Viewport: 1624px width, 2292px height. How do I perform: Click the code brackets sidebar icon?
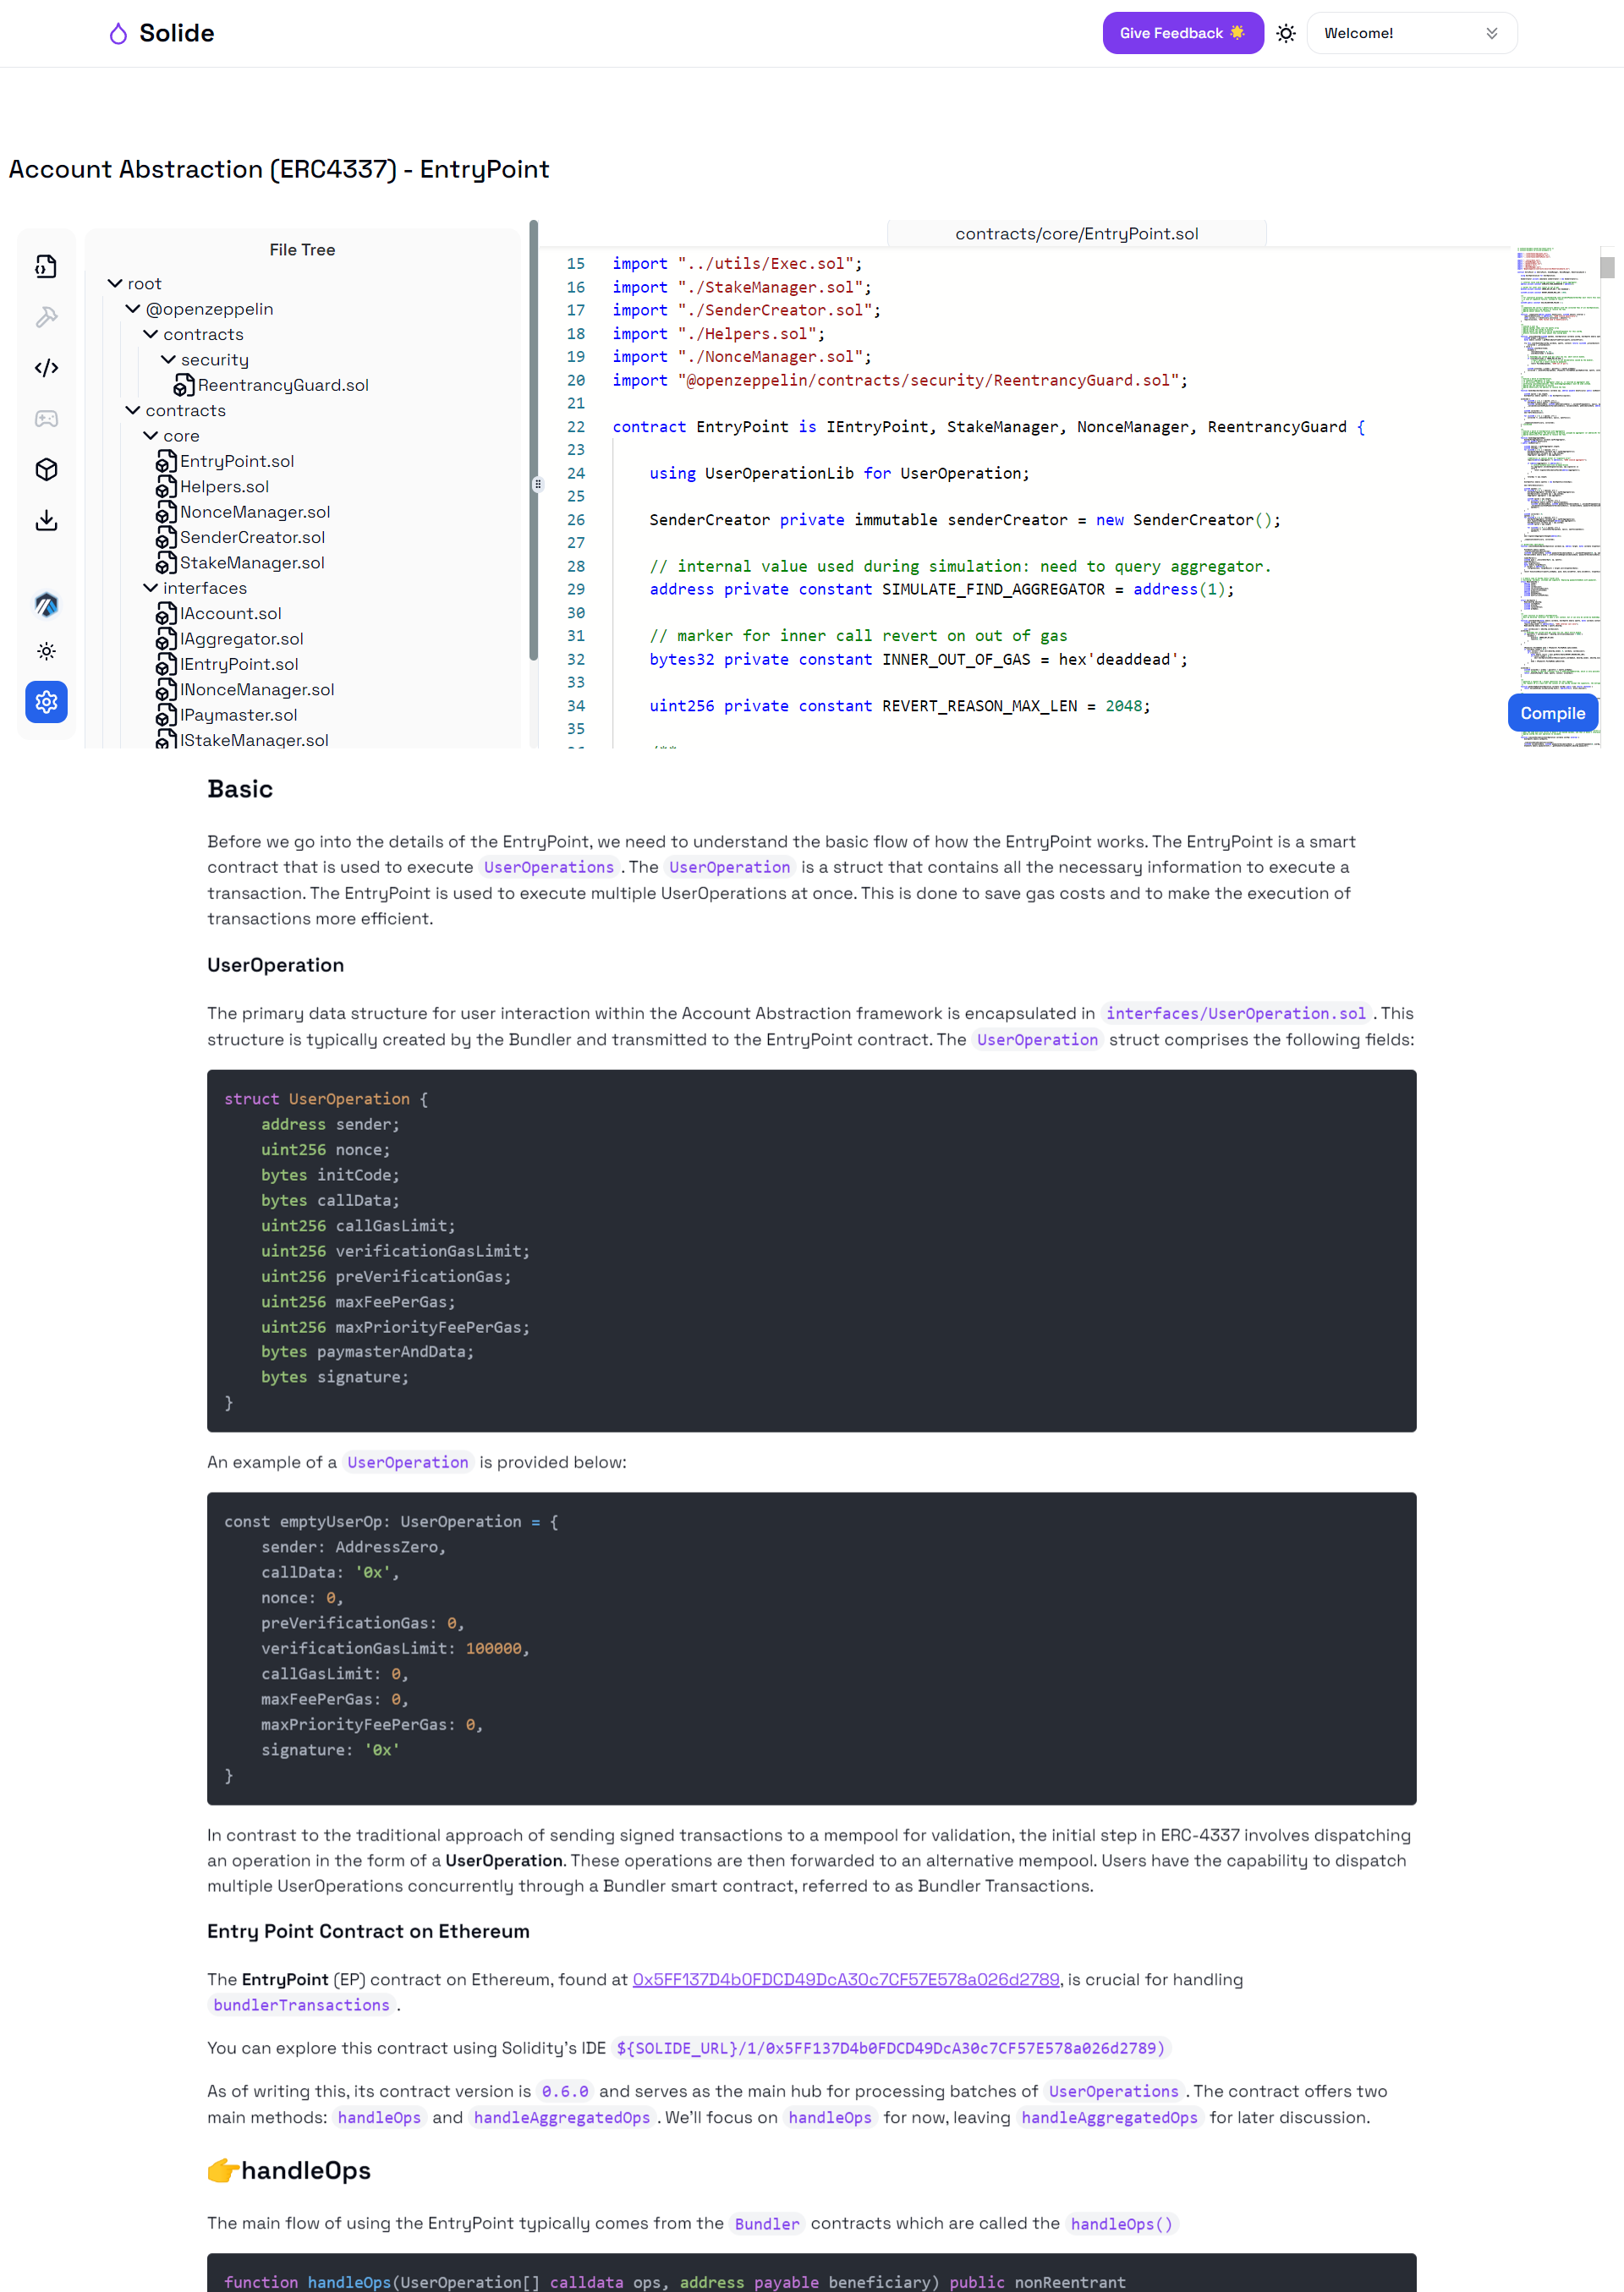tap(46, 368)
